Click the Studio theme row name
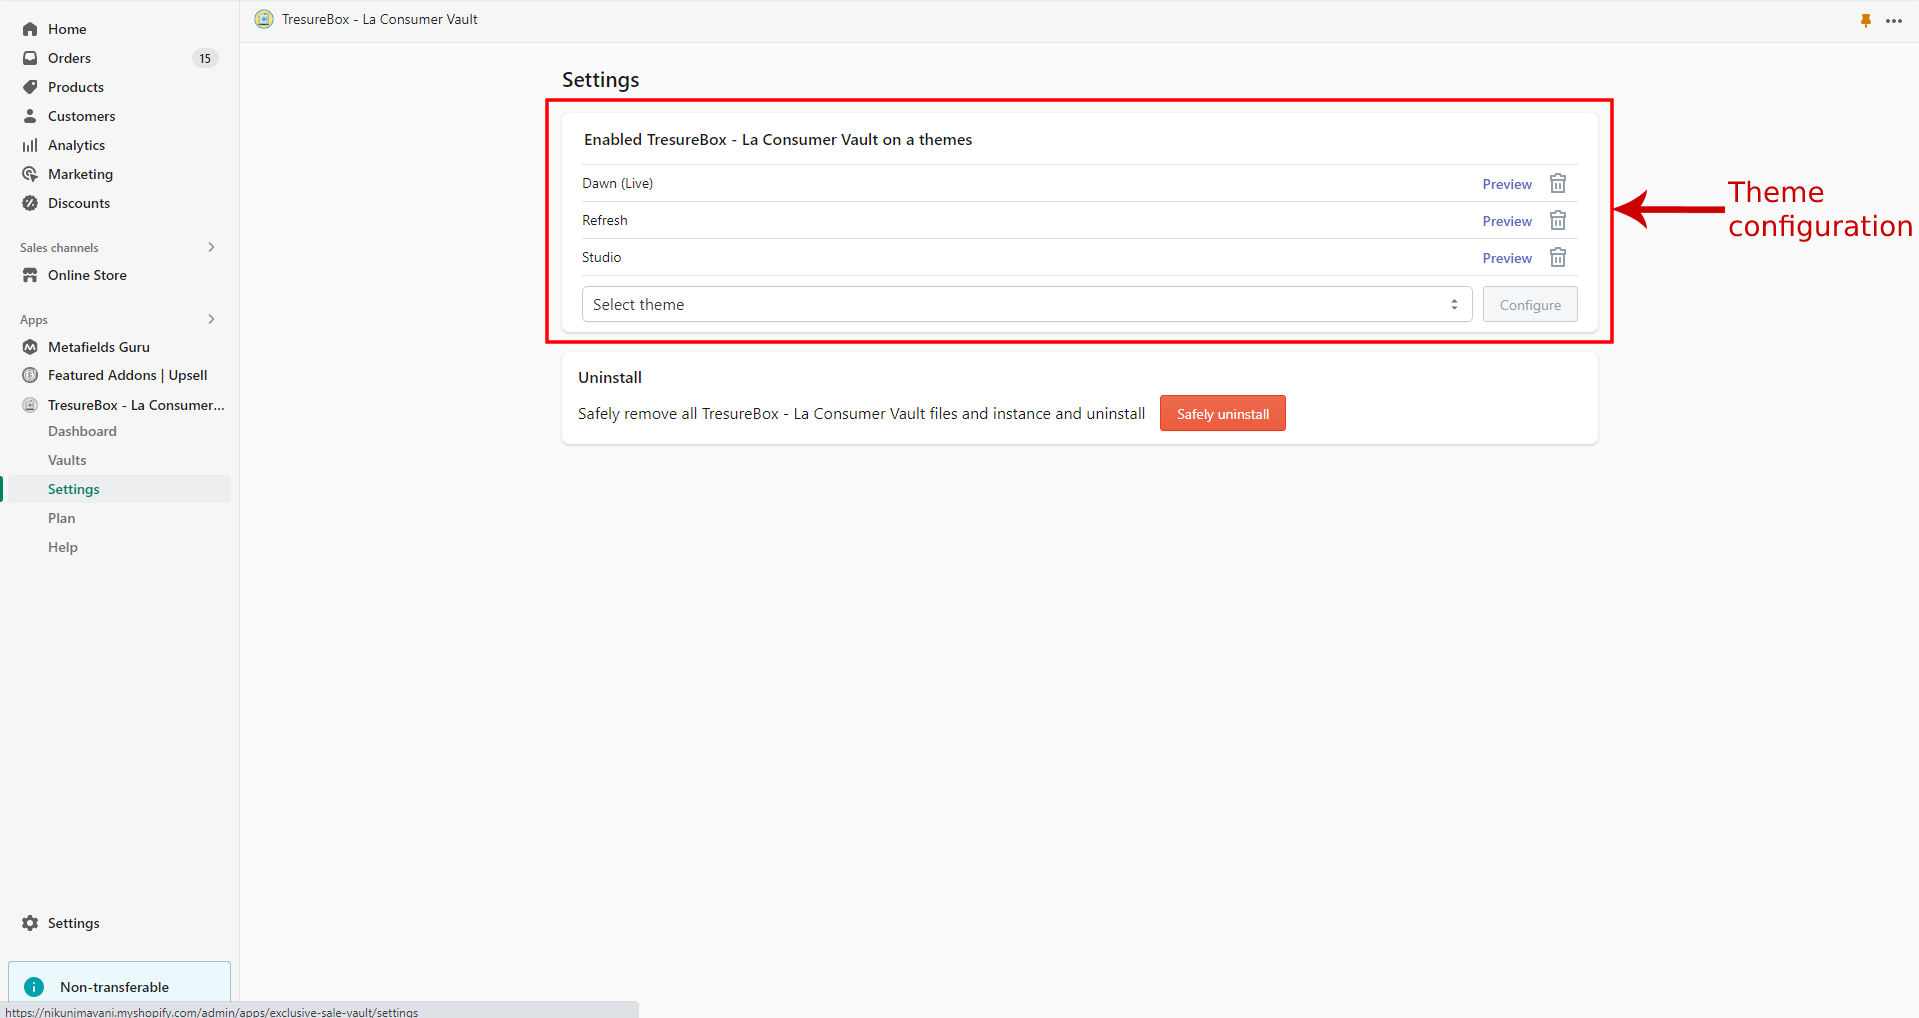 click(602, 257)
